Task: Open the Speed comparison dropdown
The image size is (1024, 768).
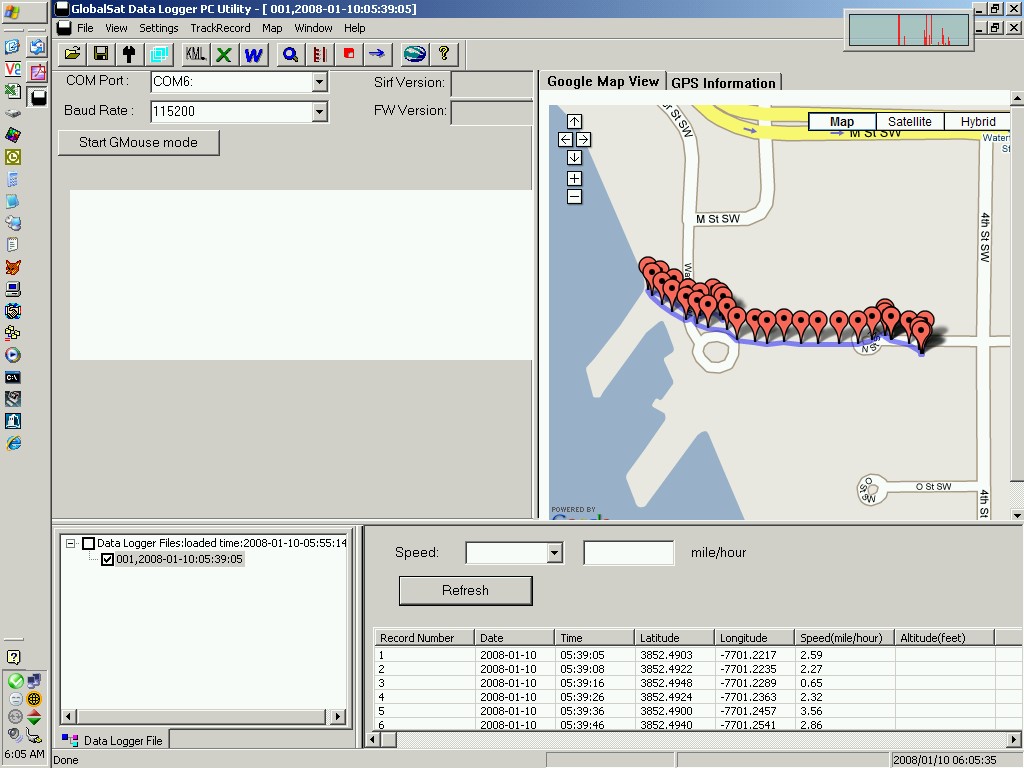Action: pos(554,552)
